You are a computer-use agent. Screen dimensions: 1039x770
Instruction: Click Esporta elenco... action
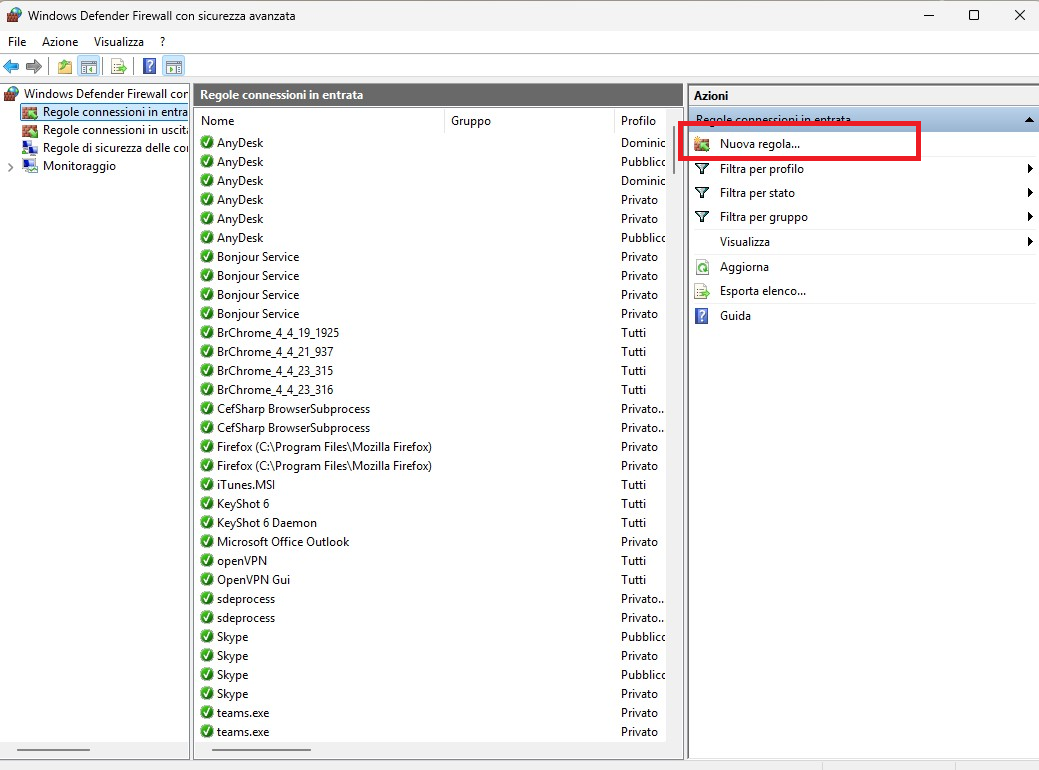tap(762, 291)
